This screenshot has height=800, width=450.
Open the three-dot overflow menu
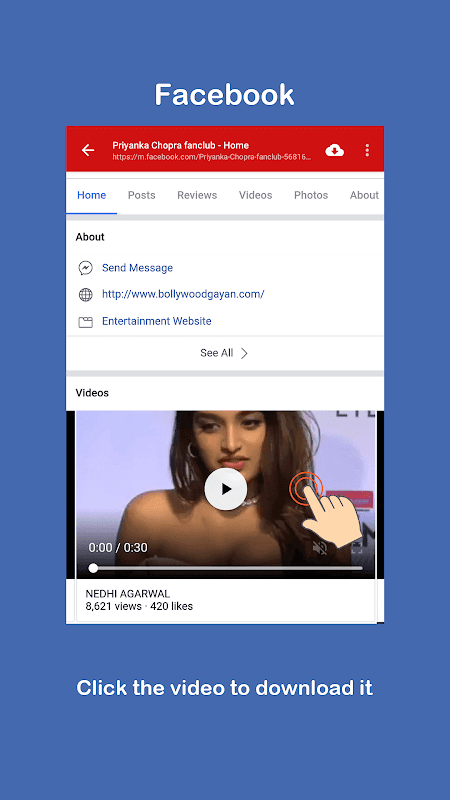click(367, 150)
